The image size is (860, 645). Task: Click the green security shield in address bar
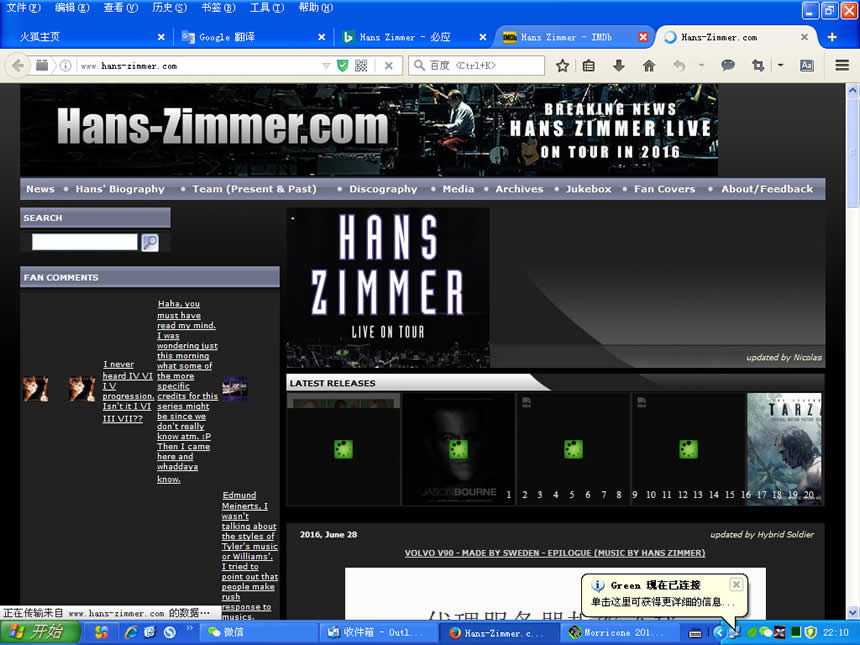tap(343, 66)
